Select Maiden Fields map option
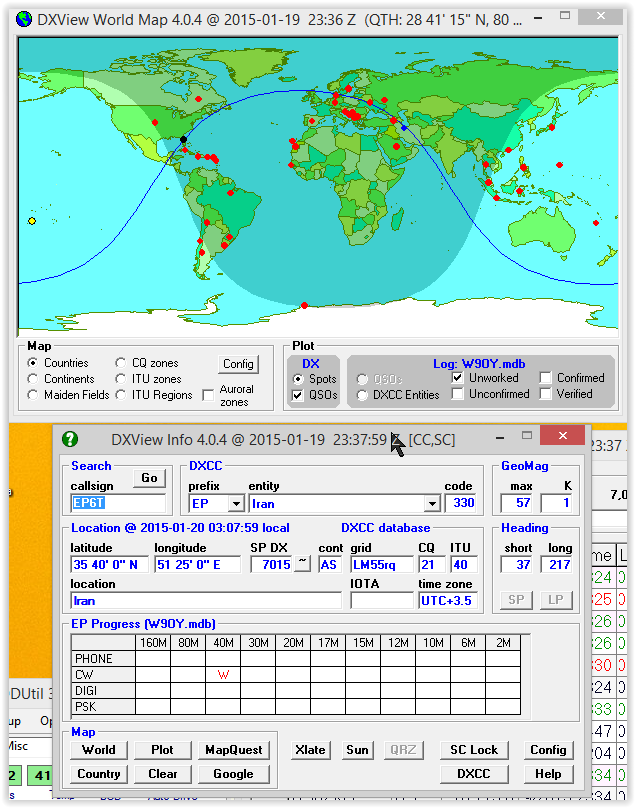 point(32,395)
